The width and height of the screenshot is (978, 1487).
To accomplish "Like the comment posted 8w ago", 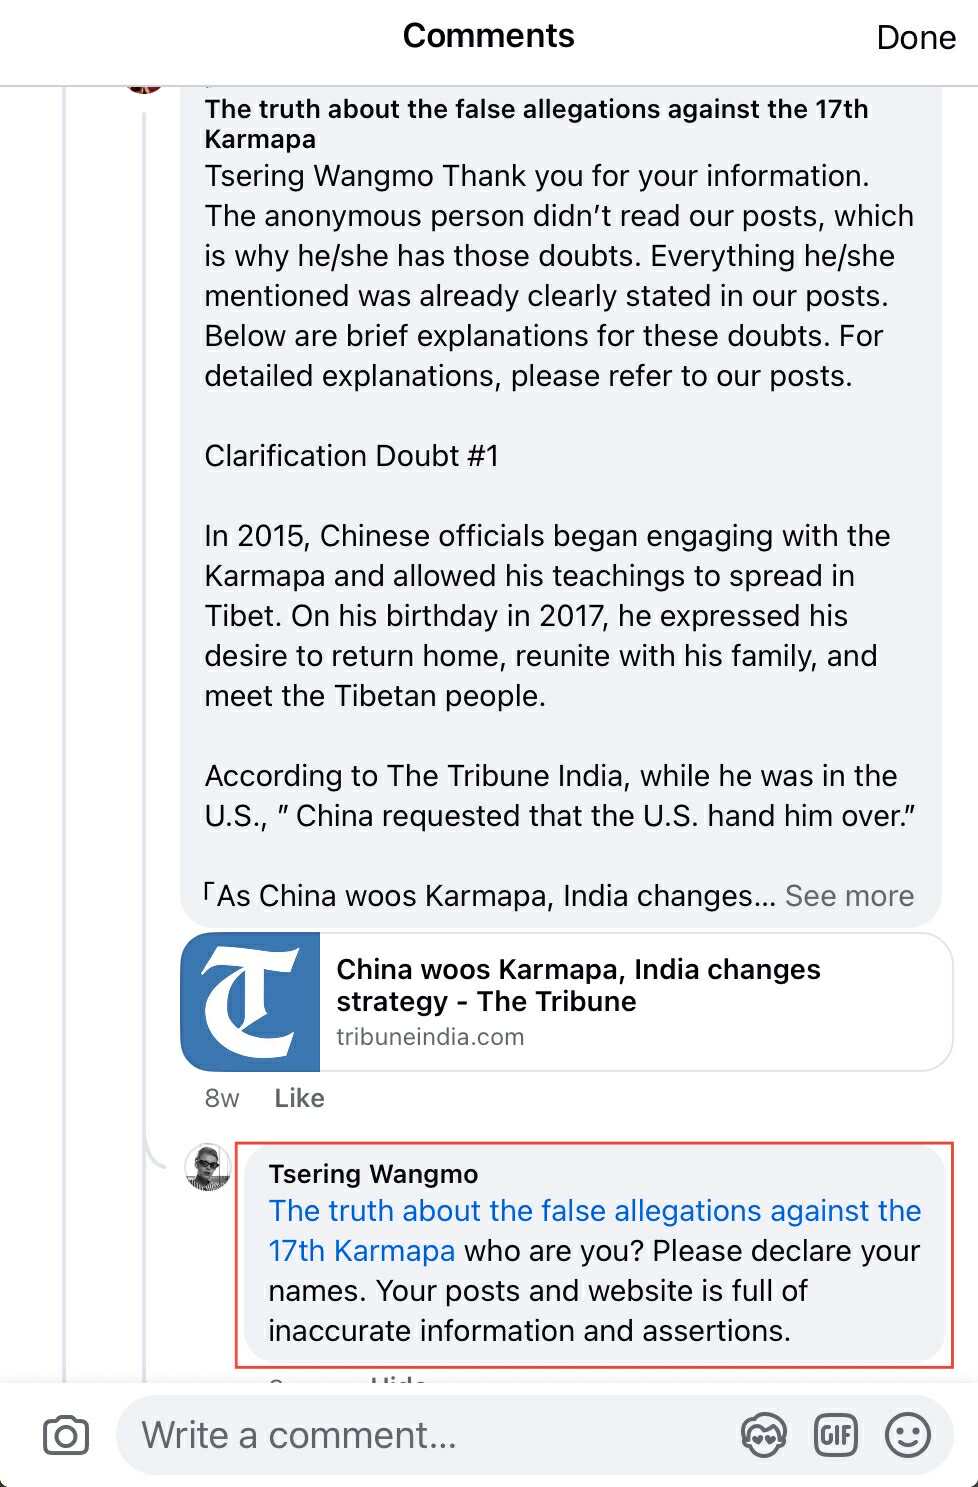I will click(x=299, y=1098).
